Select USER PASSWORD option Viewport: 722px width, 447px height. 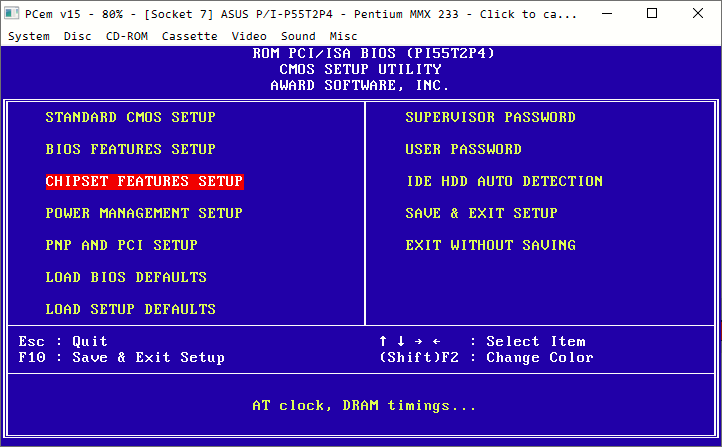point(463,149)
